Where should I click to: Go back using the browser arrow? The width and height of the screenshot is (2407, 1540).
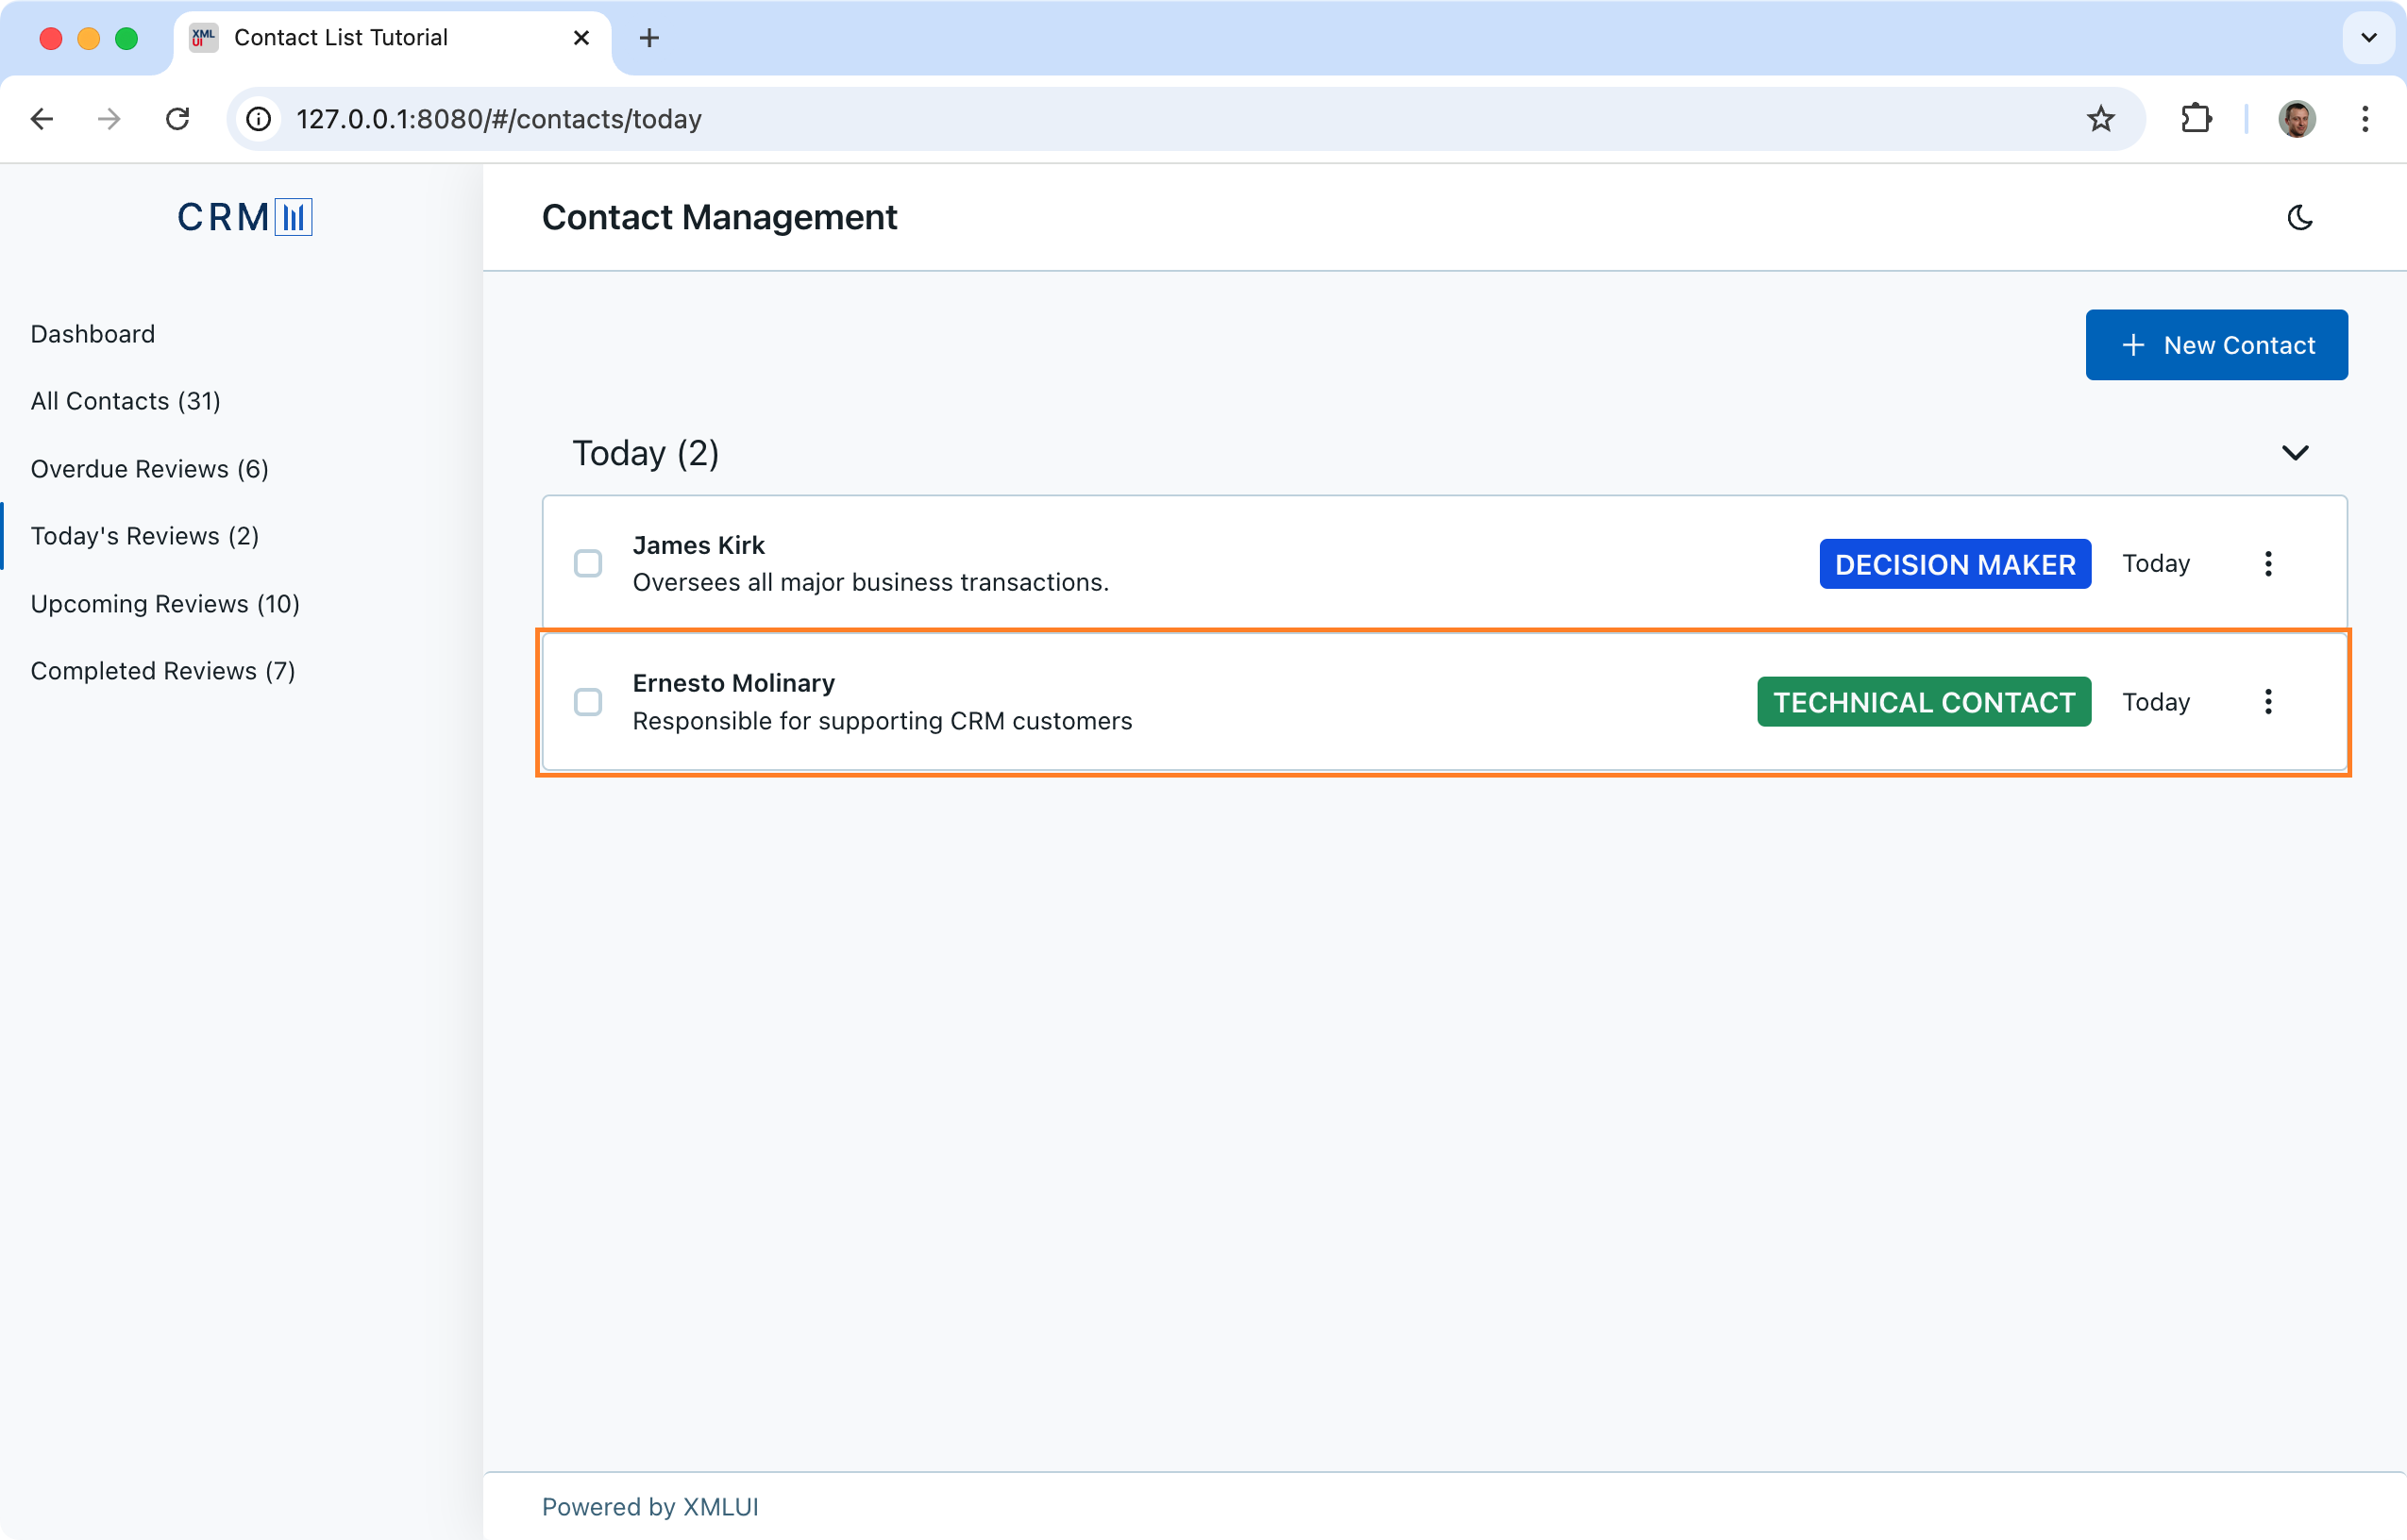[x=42, y=119]
